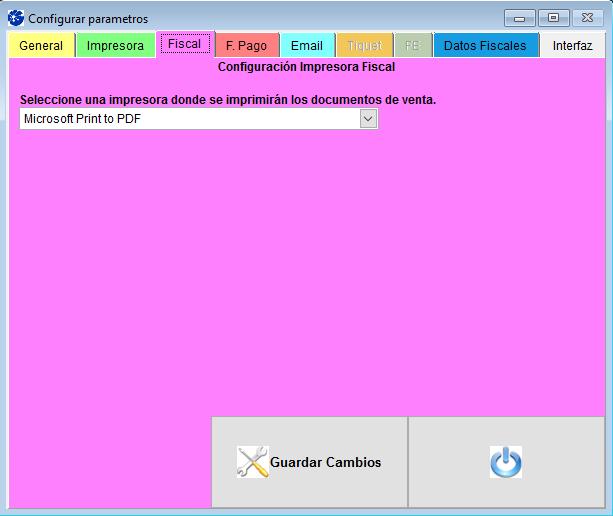Maximize the Configurar parametros window

click(x=552, y=18)
